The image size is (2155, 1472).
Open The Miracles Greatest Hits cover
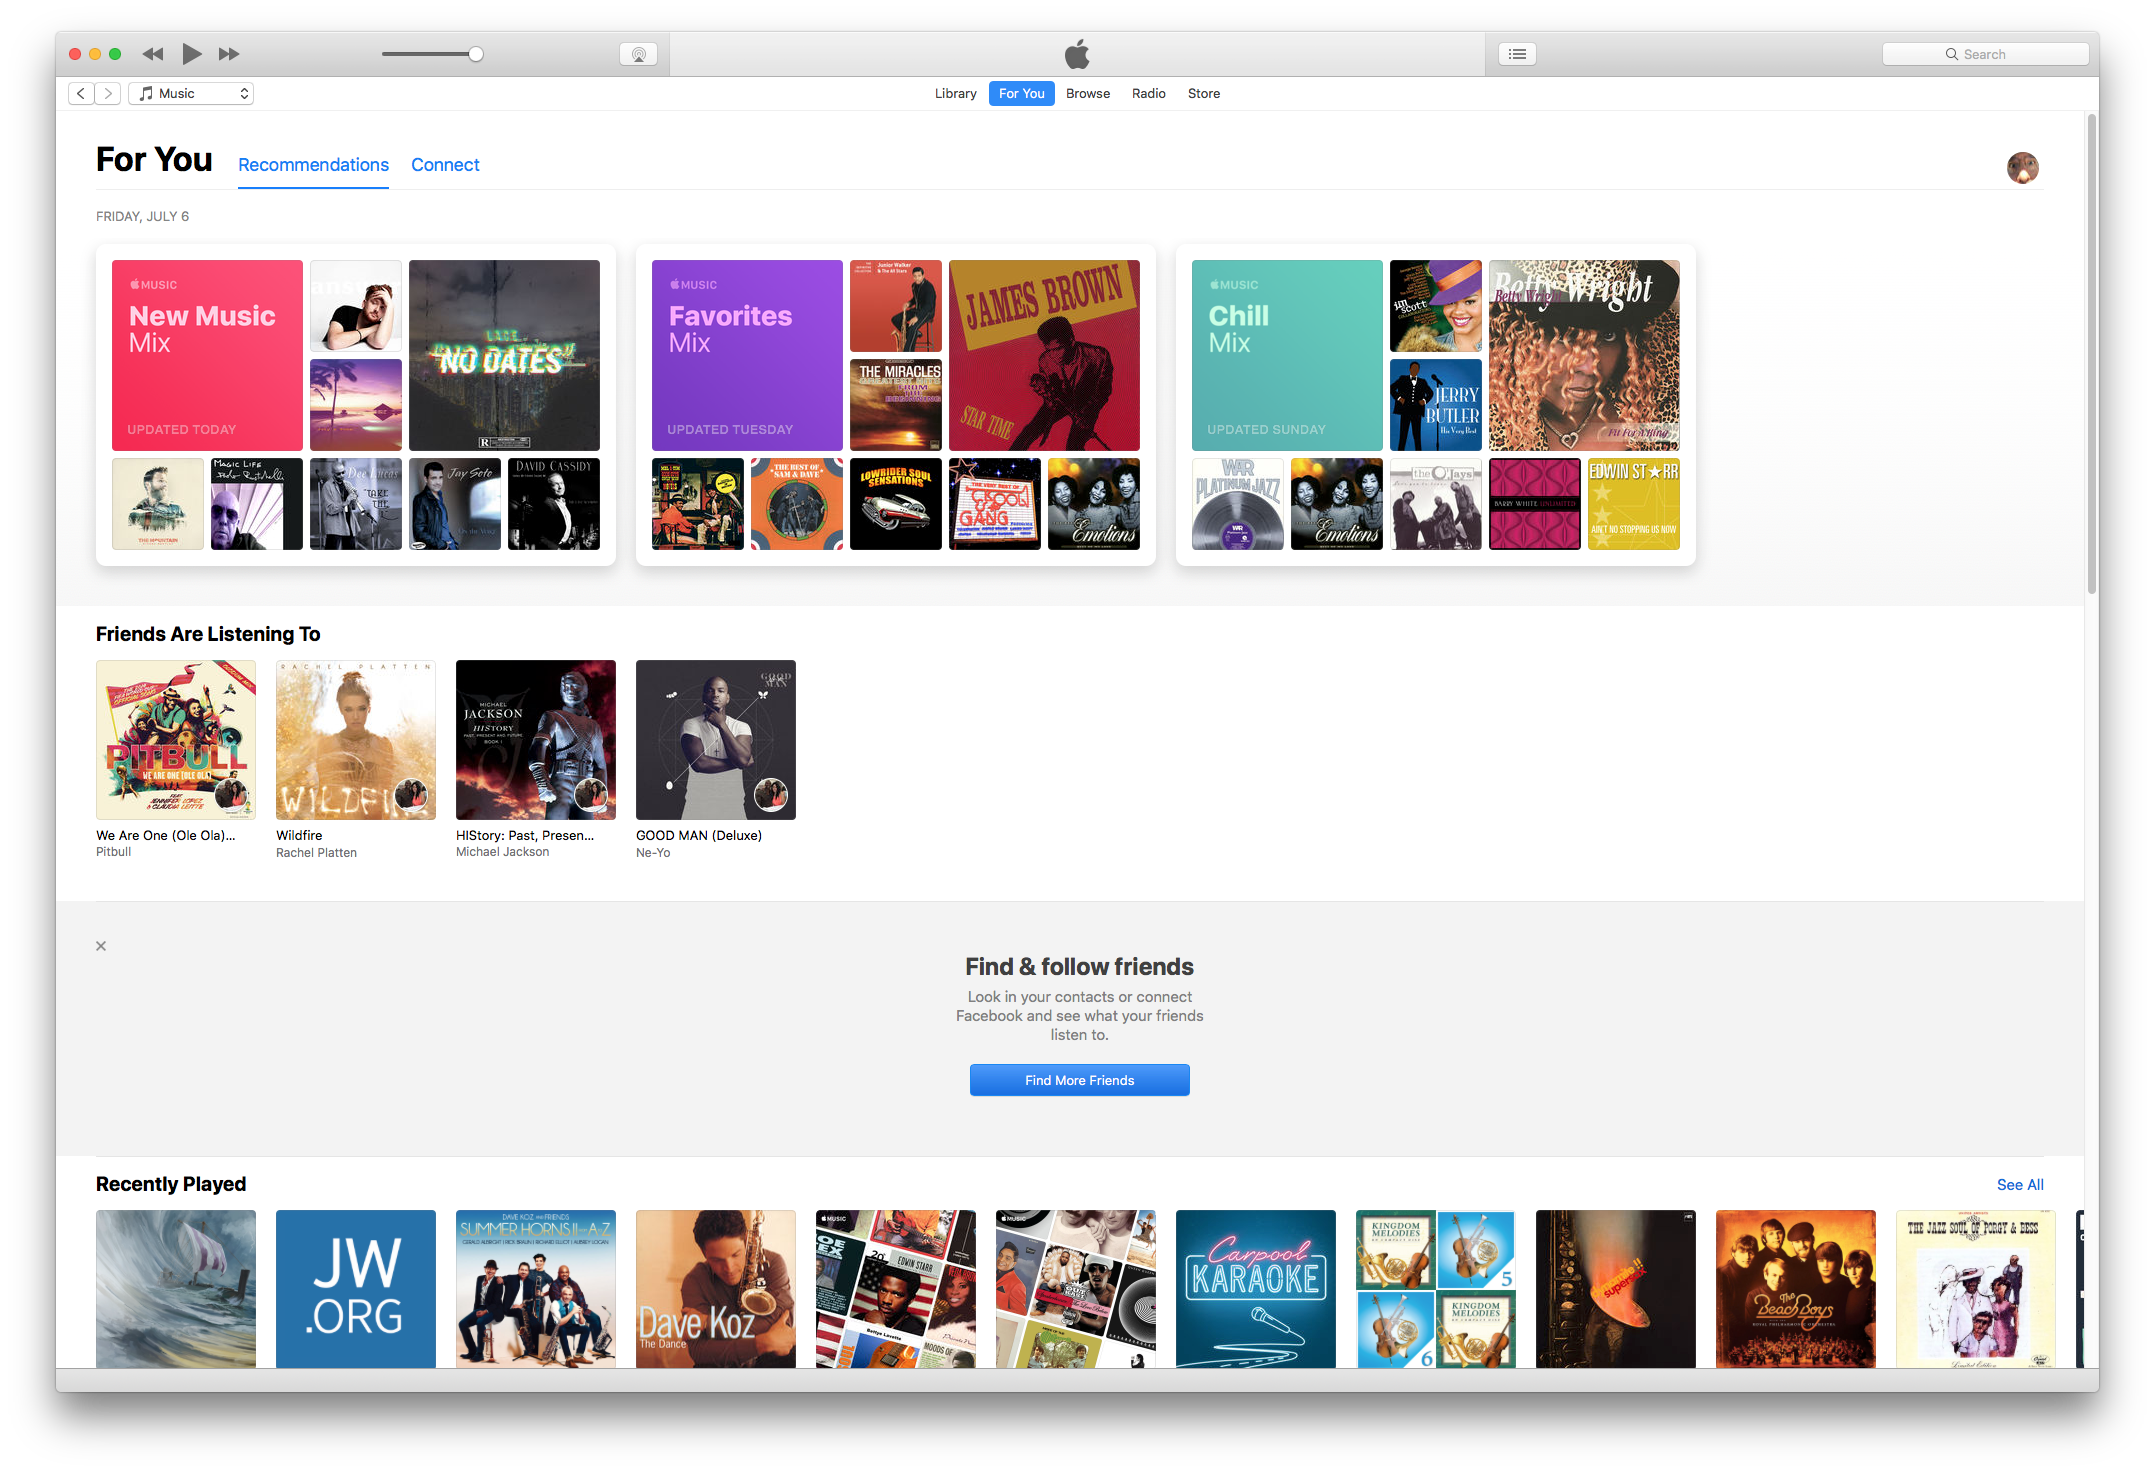tap(896, 405)
